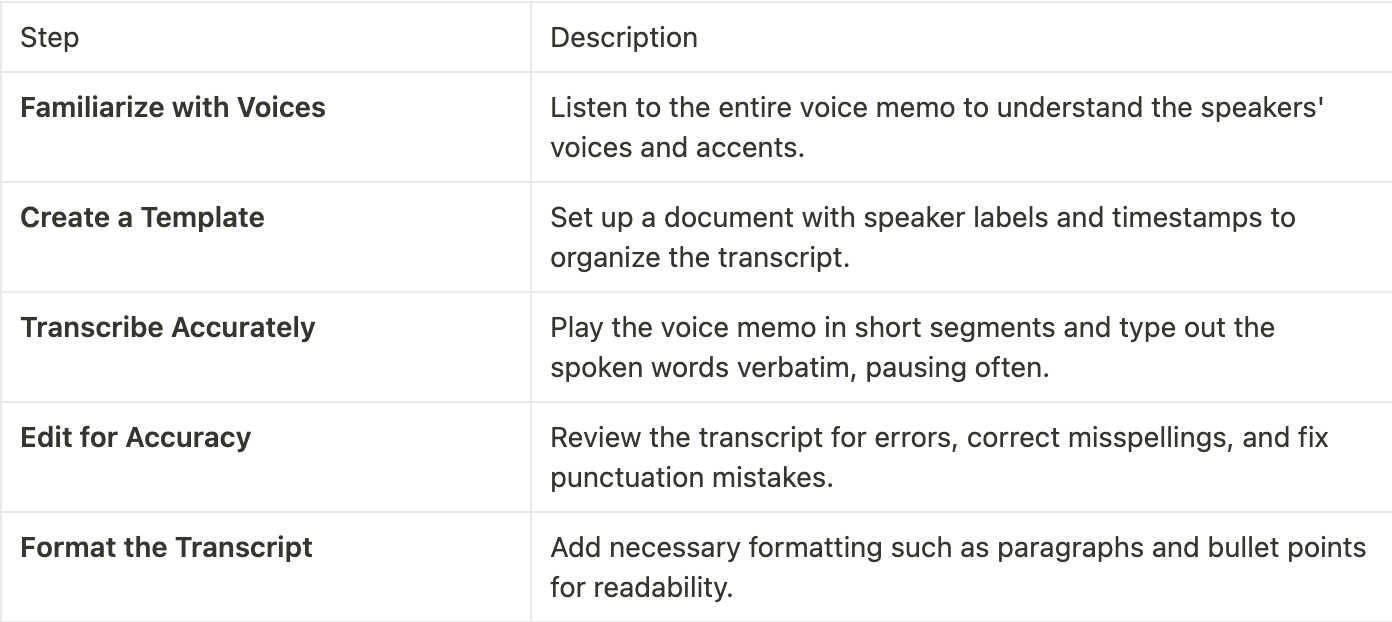The height and width of the screenshot is (622, 1392).
Task: Click the Format the Transcript cell
Action: 265,567
